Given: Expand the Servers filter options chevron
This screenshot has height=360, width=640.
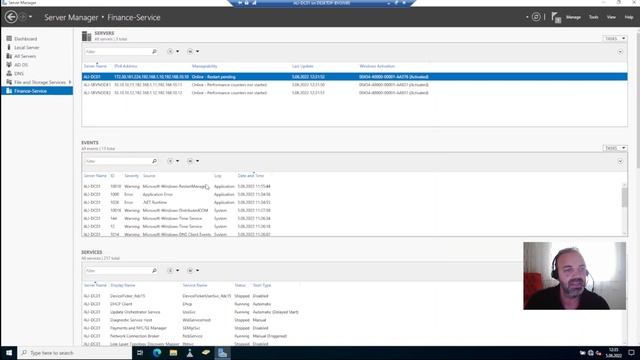Looking at the screenshot, I should point(620,52).
